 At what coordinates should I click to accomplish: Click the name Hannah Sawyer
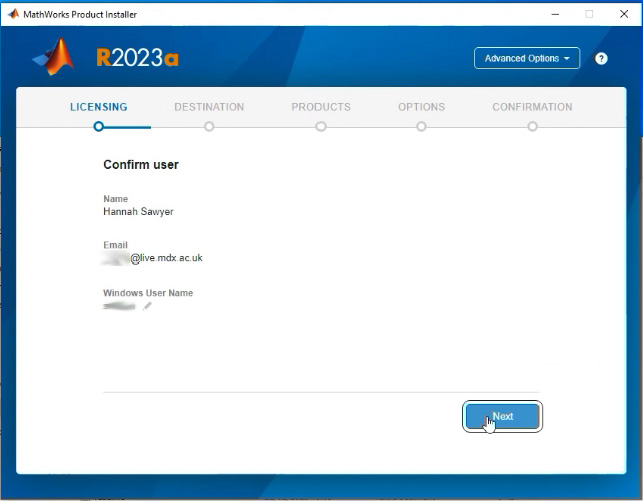(x=138, y=212)
